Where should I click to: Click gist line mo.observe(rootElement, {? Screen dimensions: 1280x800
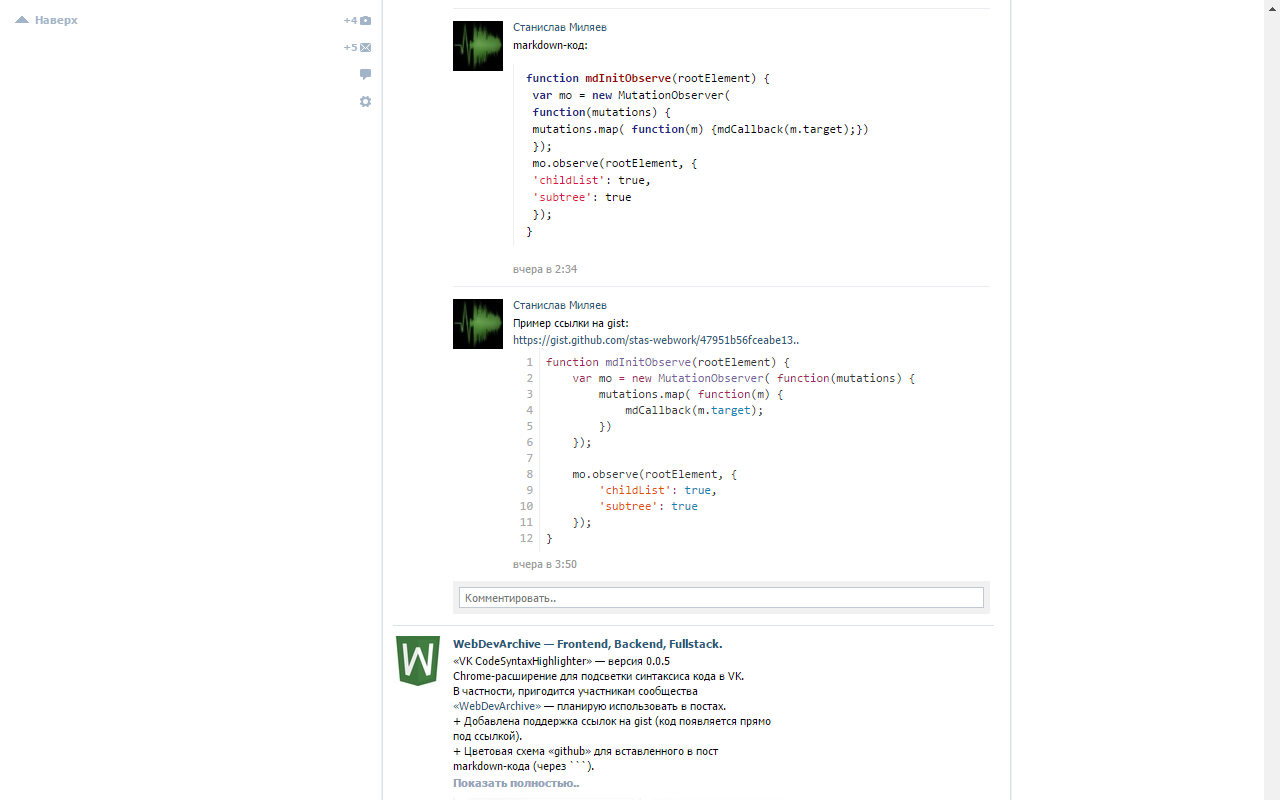coord(654,474)
